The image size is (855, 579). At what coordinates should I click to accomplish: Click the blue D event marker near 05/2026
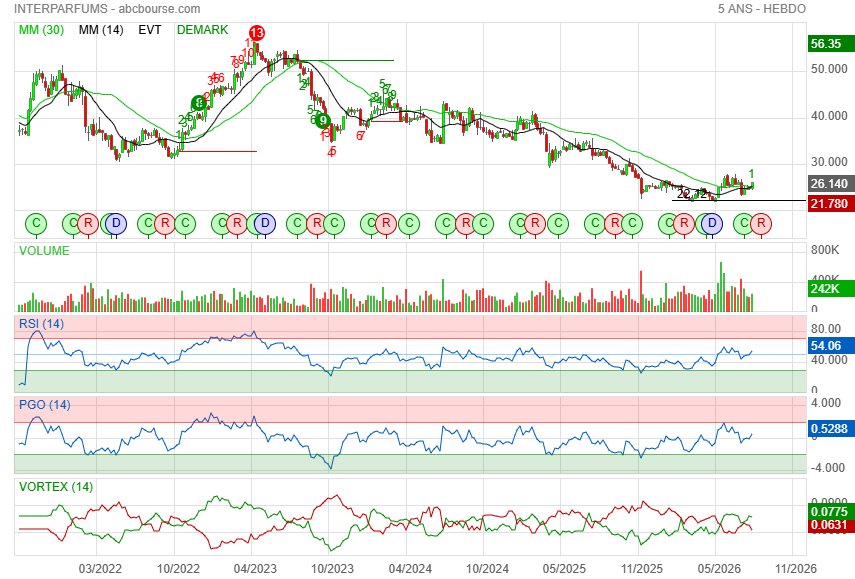click(x=712, y=224)
